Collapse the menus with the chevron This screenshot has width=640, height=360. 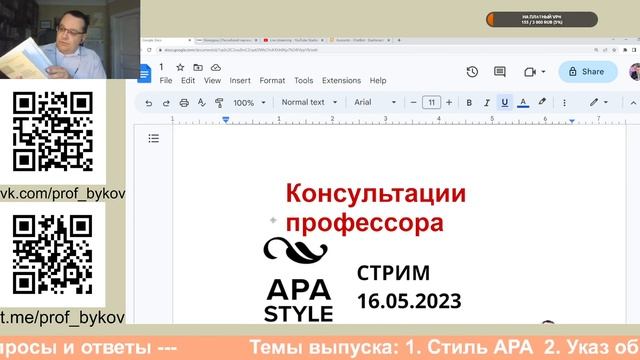633,103
